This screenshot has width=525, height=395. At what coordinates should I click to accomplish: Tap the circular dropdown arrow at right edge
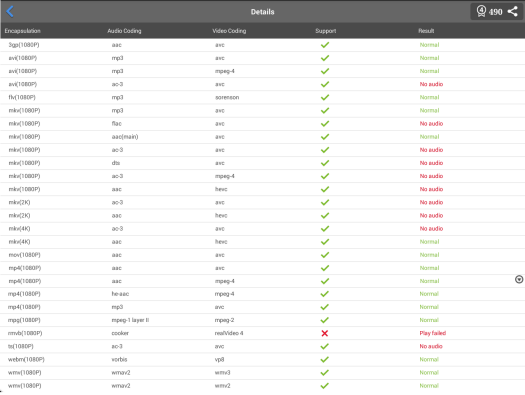tap(519, 279)
